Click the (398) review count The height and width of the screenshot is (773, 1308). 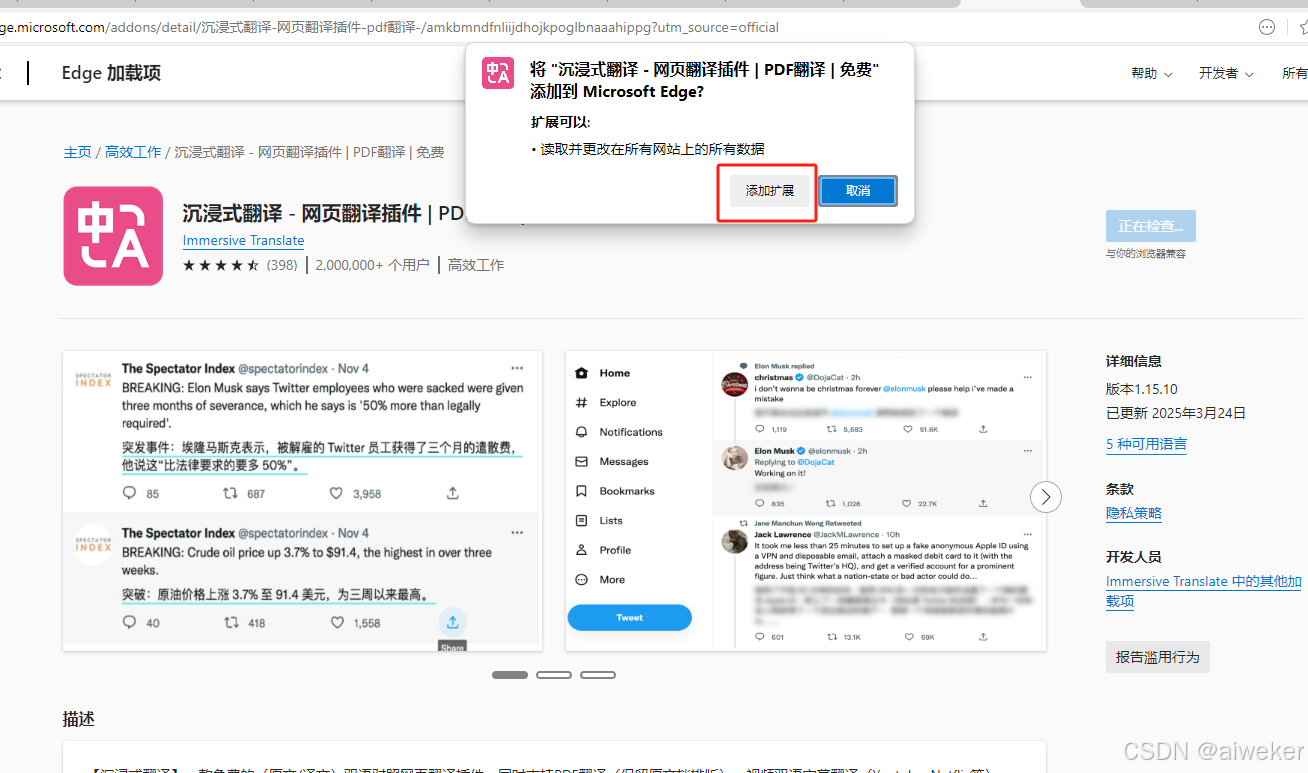[x=282, y=265]
